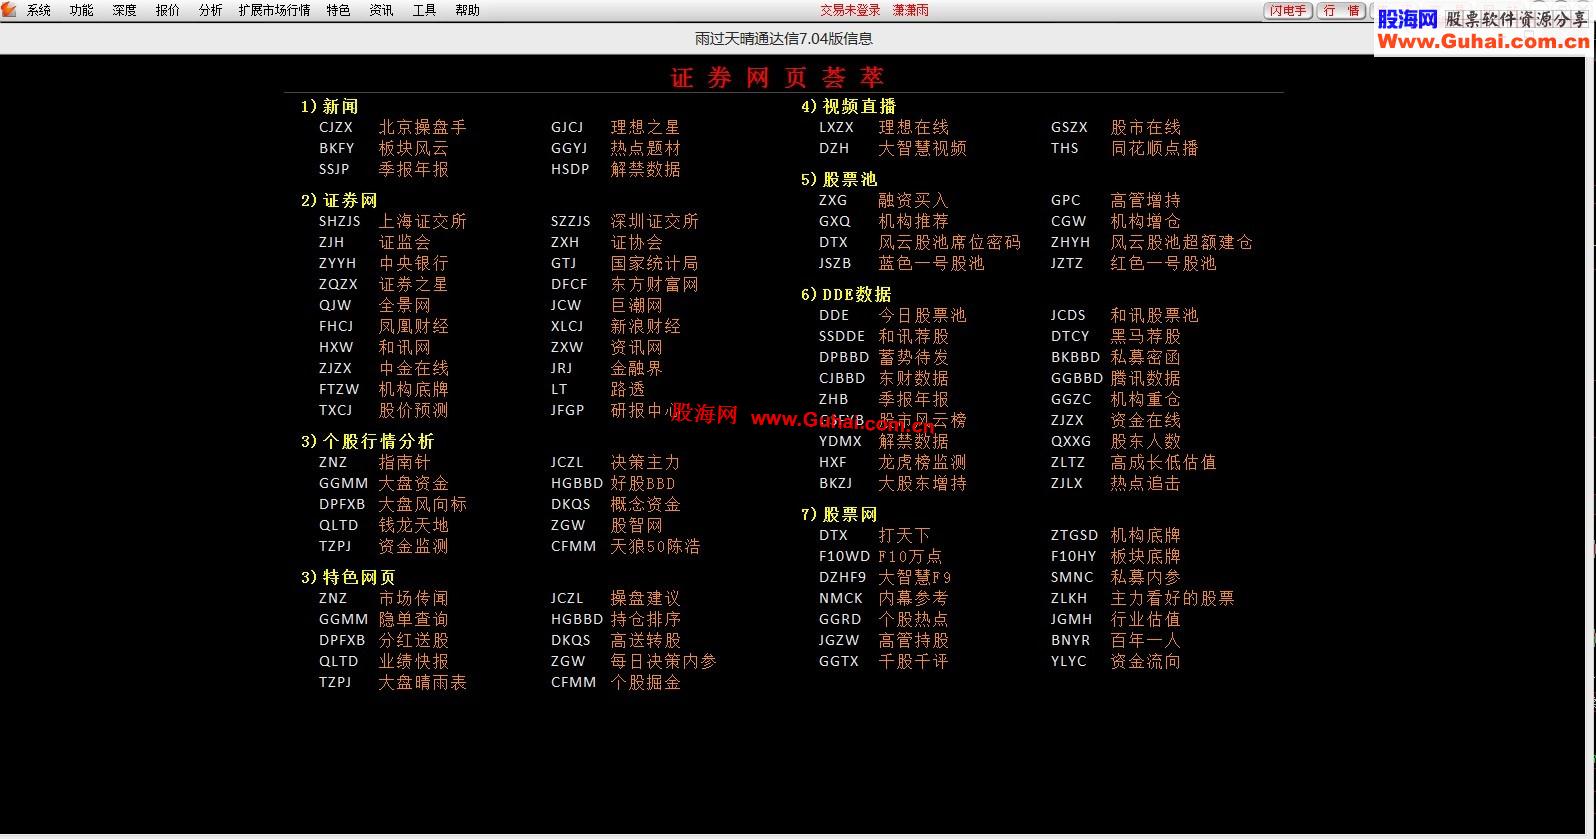The image size is (1596, 839).
Task: Open the 今日股票池 link
Action: [923, 315]
